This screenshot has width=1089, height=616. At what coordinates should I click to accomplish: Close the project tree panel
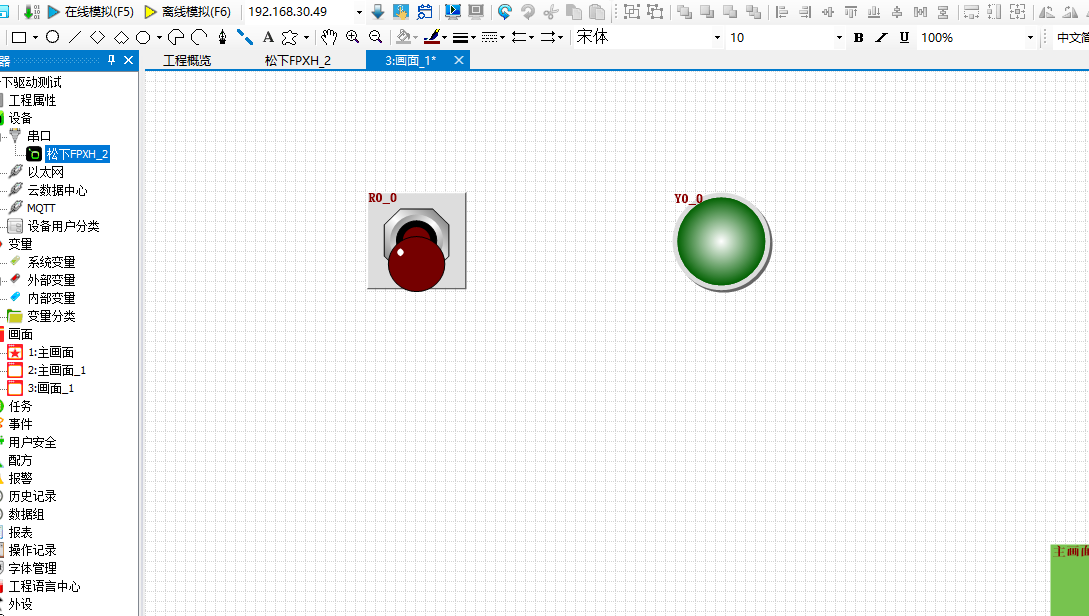(128, 60)
